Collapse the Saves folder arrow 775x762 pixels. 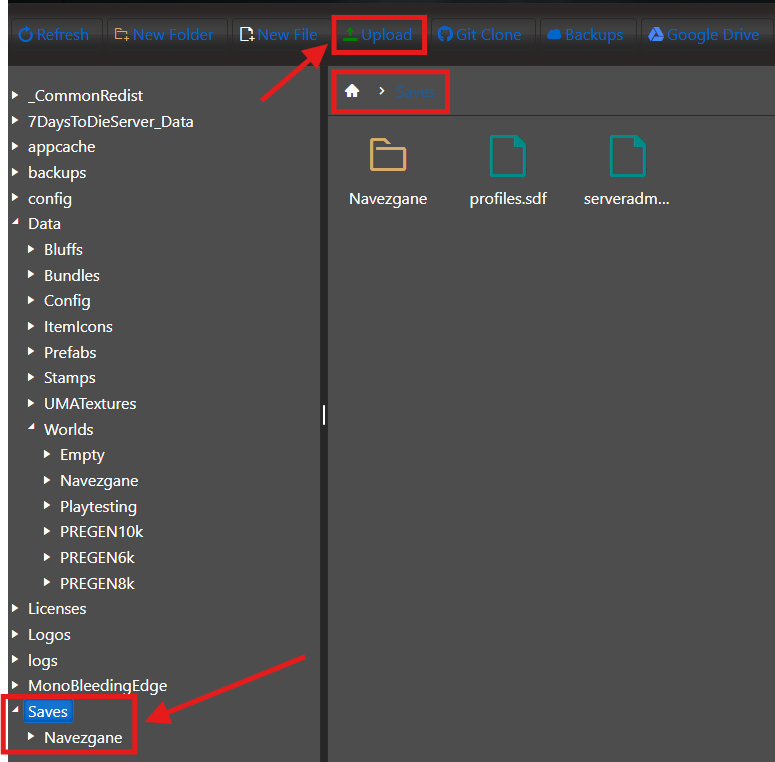15,710
